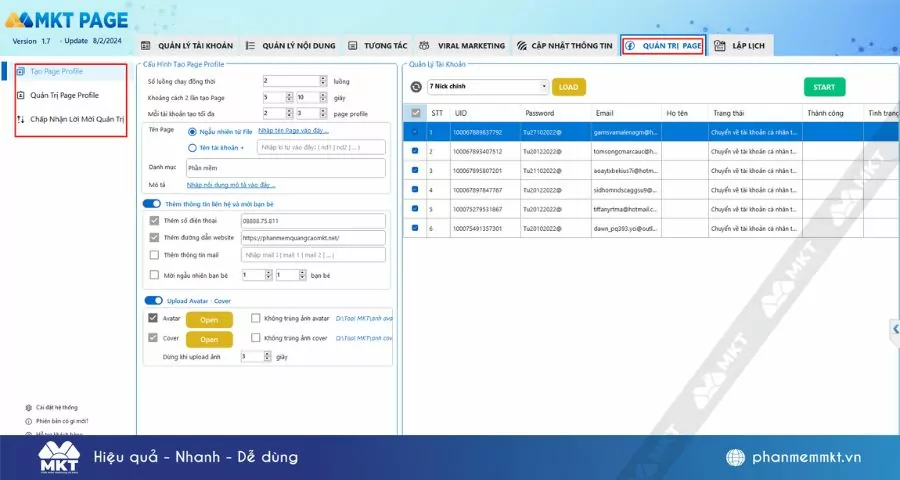Click the Lập Lịch calendar icon
This screenshot has width=900, height=480.
click(x=719, y=45)
